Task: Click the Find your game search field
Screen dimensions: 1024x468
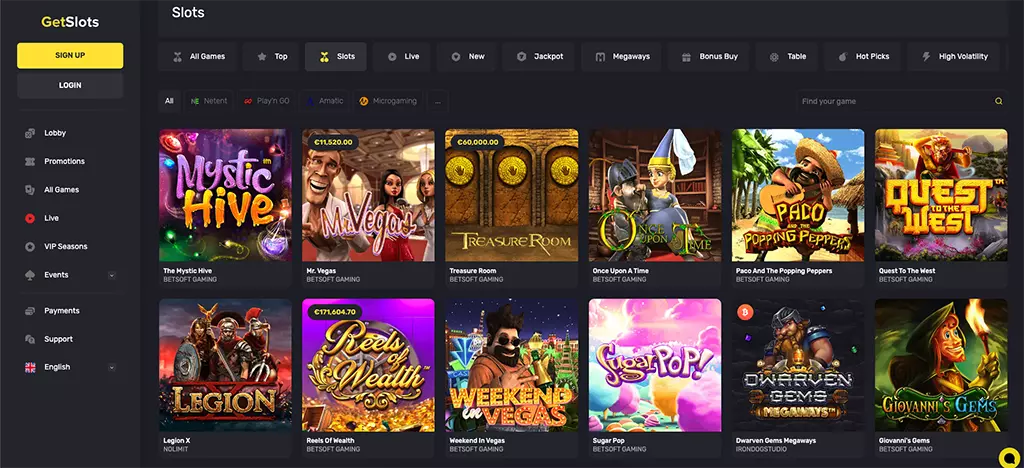Action: 902,101
